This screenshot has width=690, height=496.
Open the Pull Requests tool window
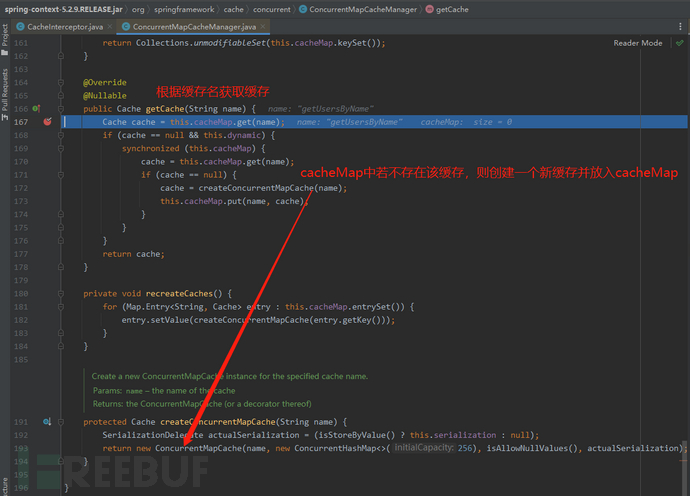(5, 95)
